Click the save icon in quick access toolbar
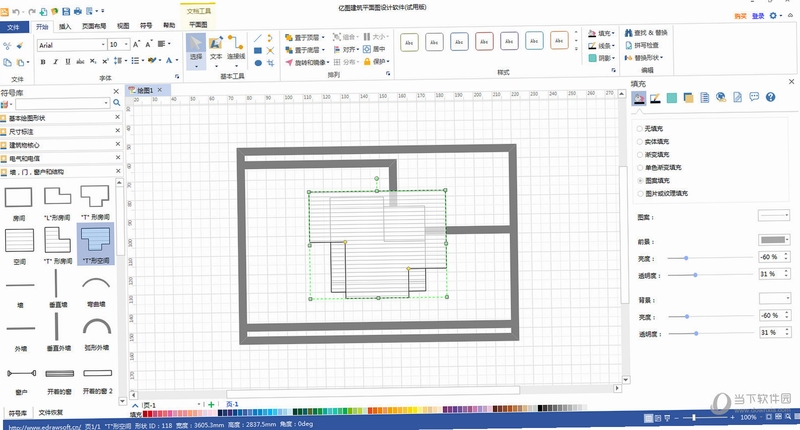 click(66, 11)
